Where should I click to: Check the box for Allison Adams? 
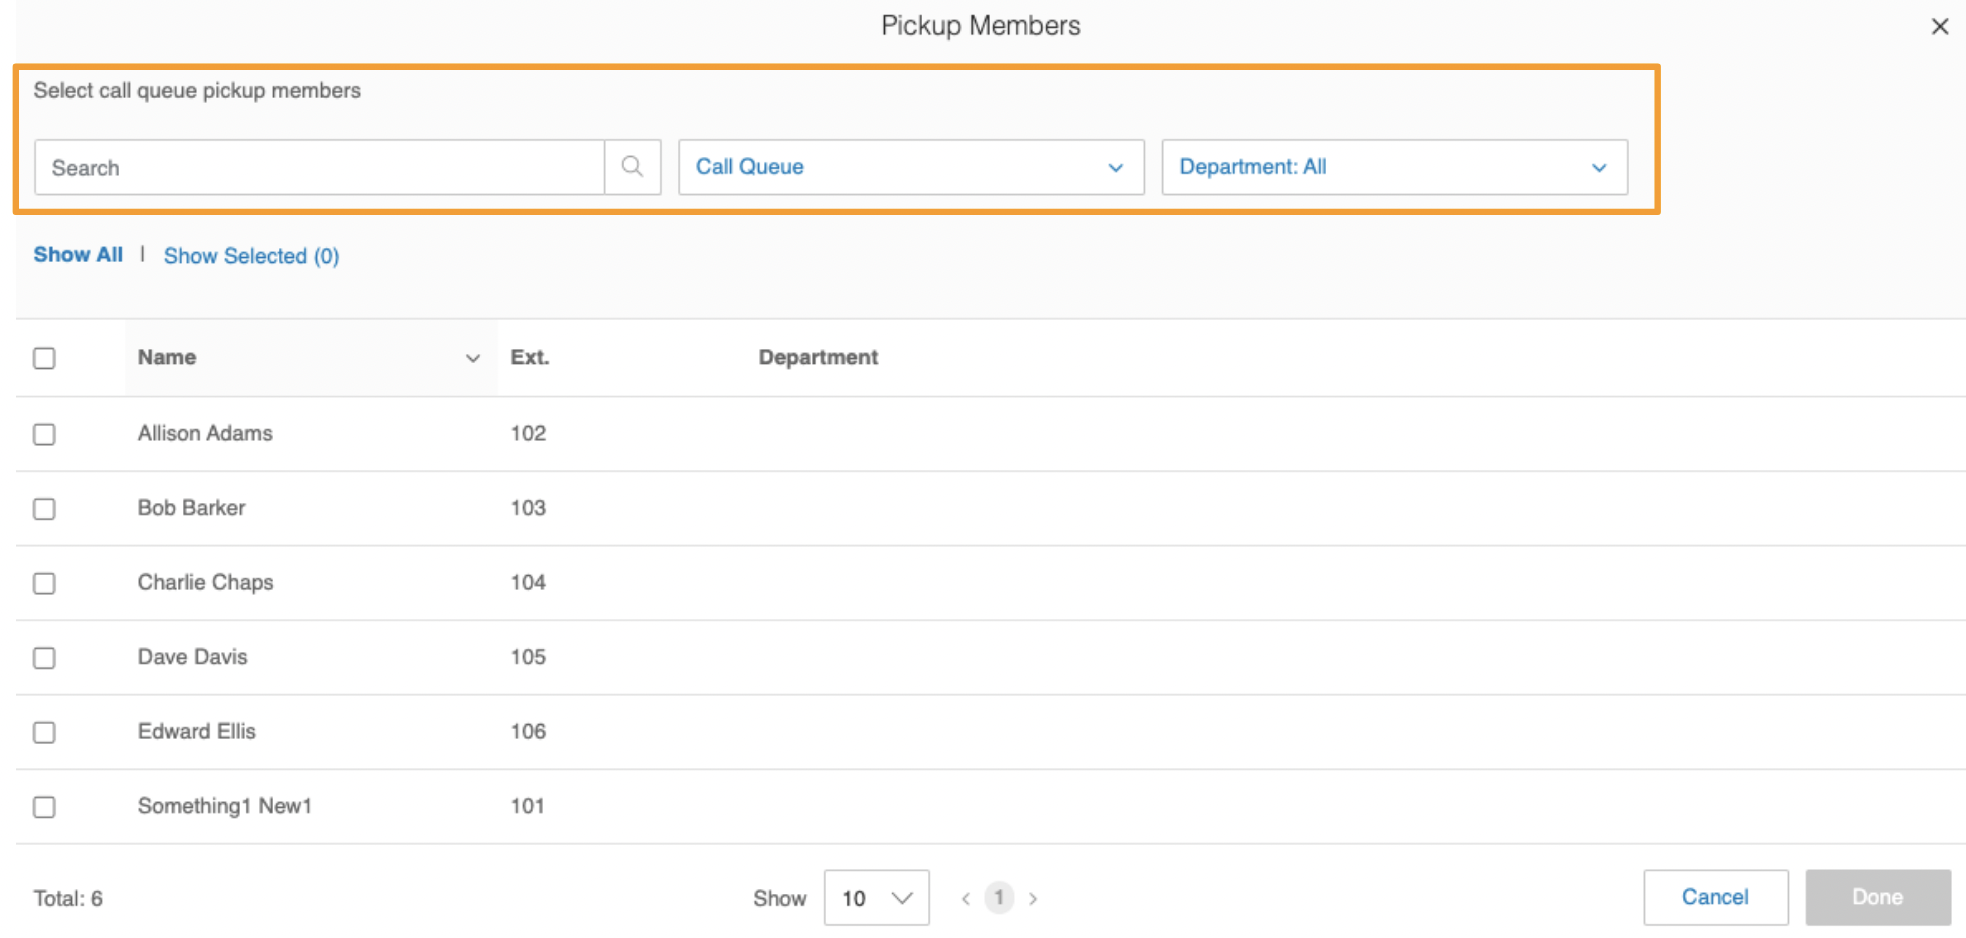pos(44,434)
